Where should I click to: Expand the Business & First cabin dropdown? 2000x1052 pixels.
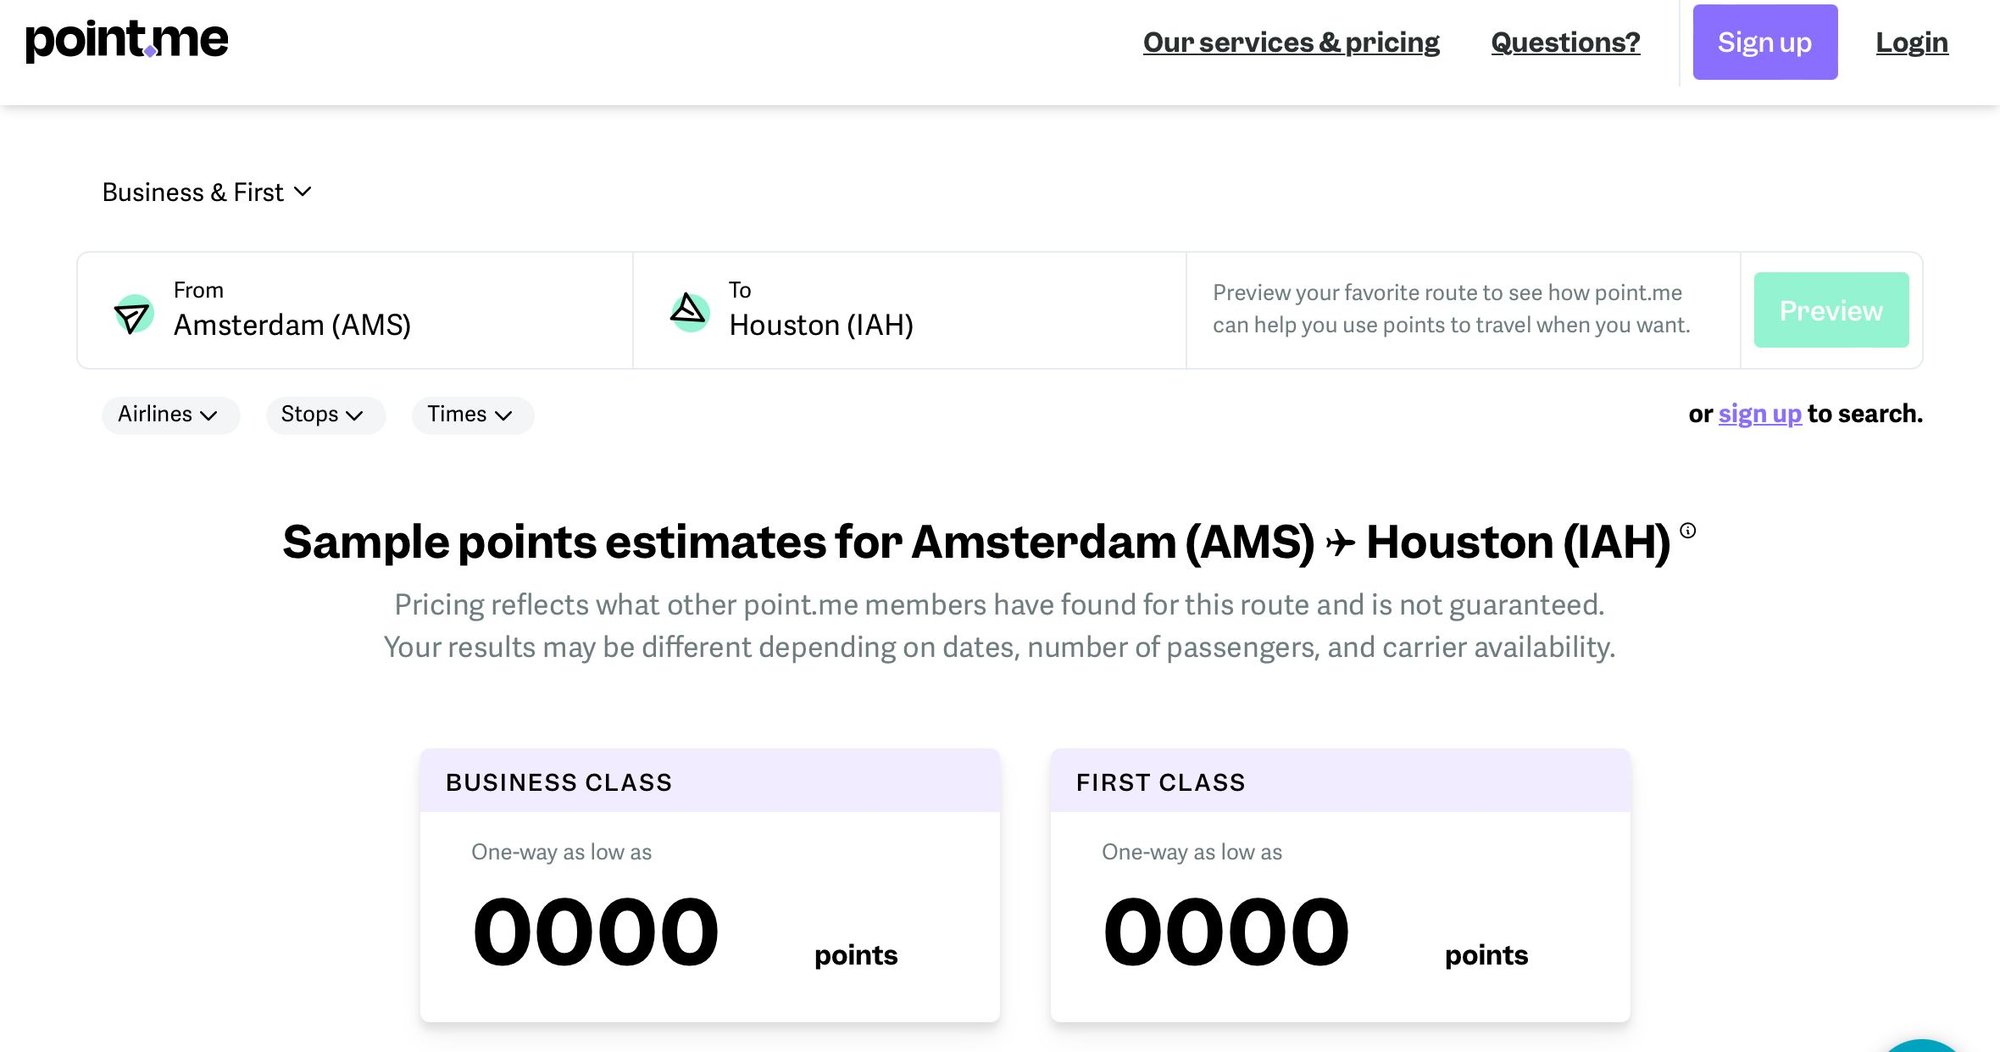pos(207,192)
